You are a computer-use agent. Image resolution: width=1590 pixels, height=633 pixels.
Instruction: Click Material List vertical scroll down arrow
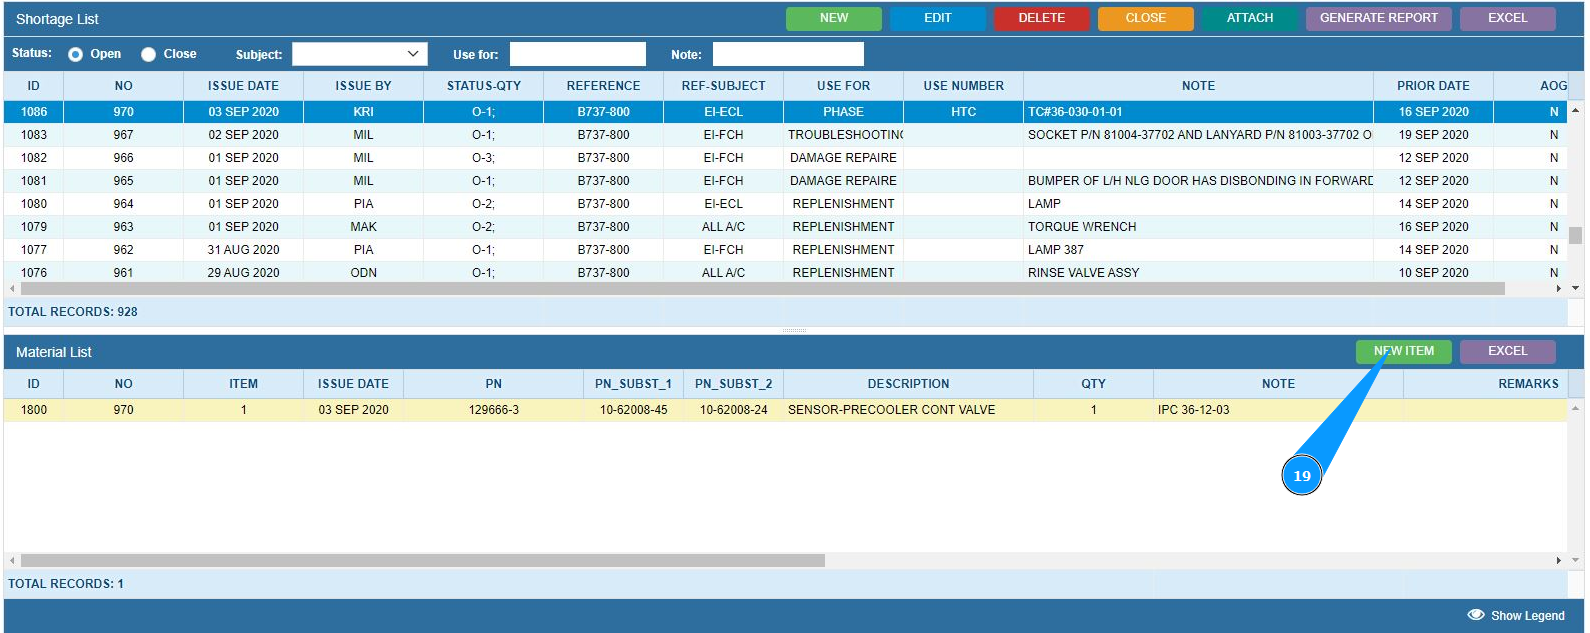pos(1576,561)
